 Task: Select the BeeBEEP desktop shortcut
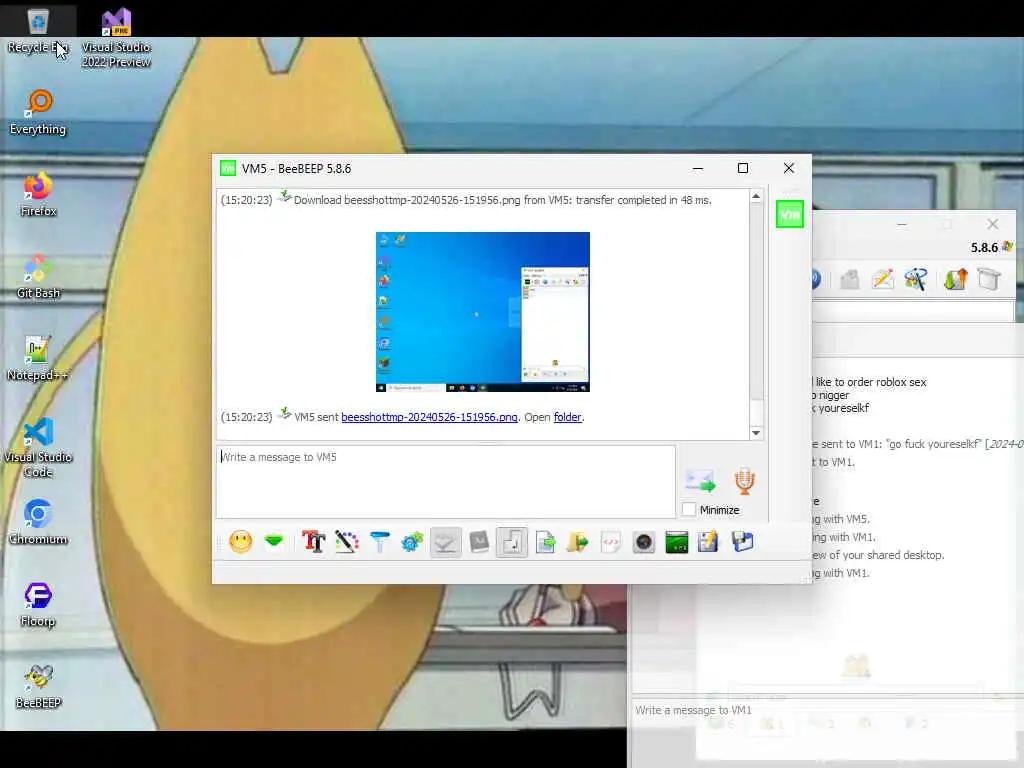click(x=38, y=686)
